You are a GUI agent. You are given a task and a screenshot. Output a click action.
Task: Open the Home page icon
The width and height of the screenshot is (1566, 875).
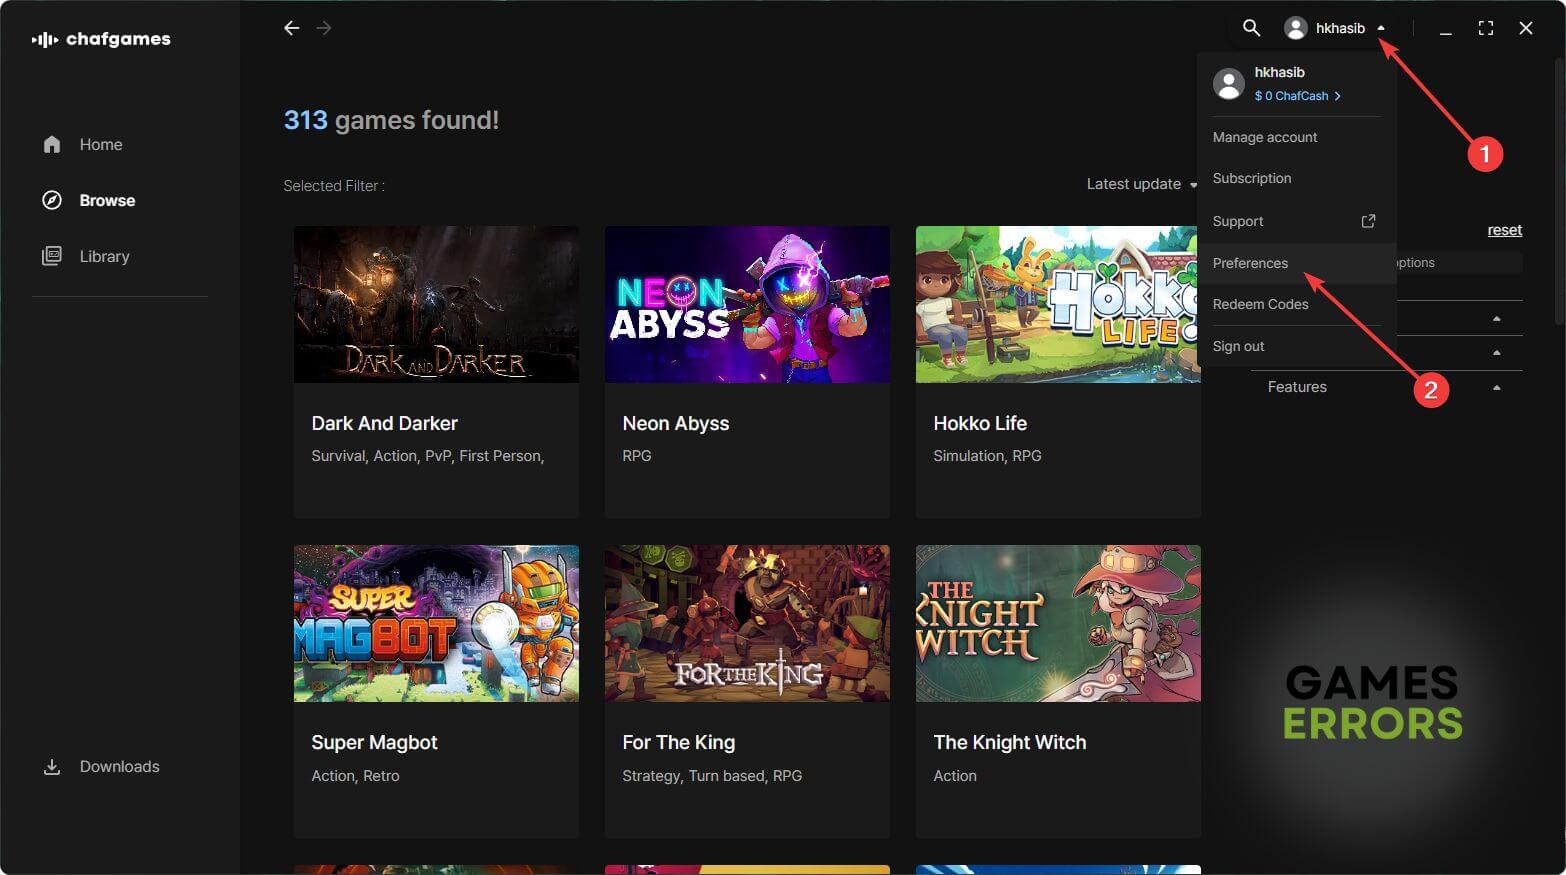pos(52,144)
